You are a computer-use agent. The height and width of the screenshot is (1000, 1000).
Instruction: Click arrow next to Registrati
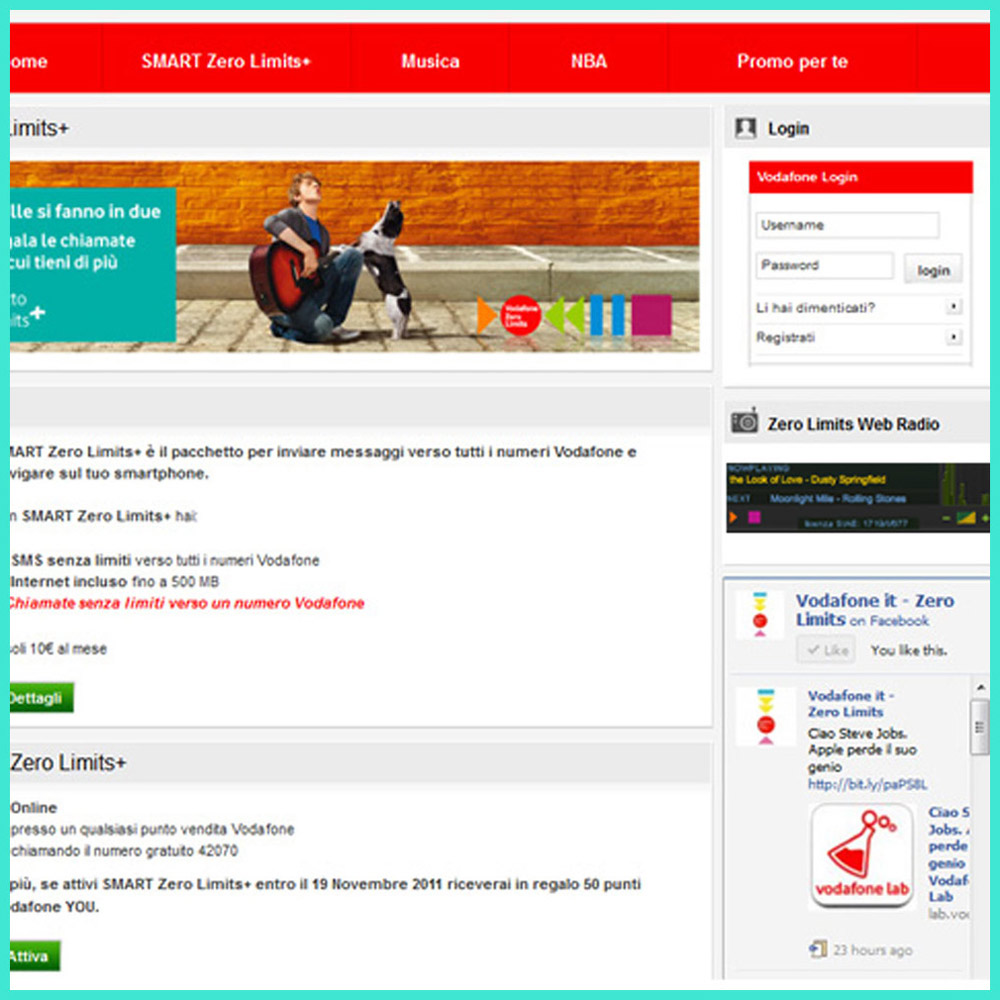[953, 336]
